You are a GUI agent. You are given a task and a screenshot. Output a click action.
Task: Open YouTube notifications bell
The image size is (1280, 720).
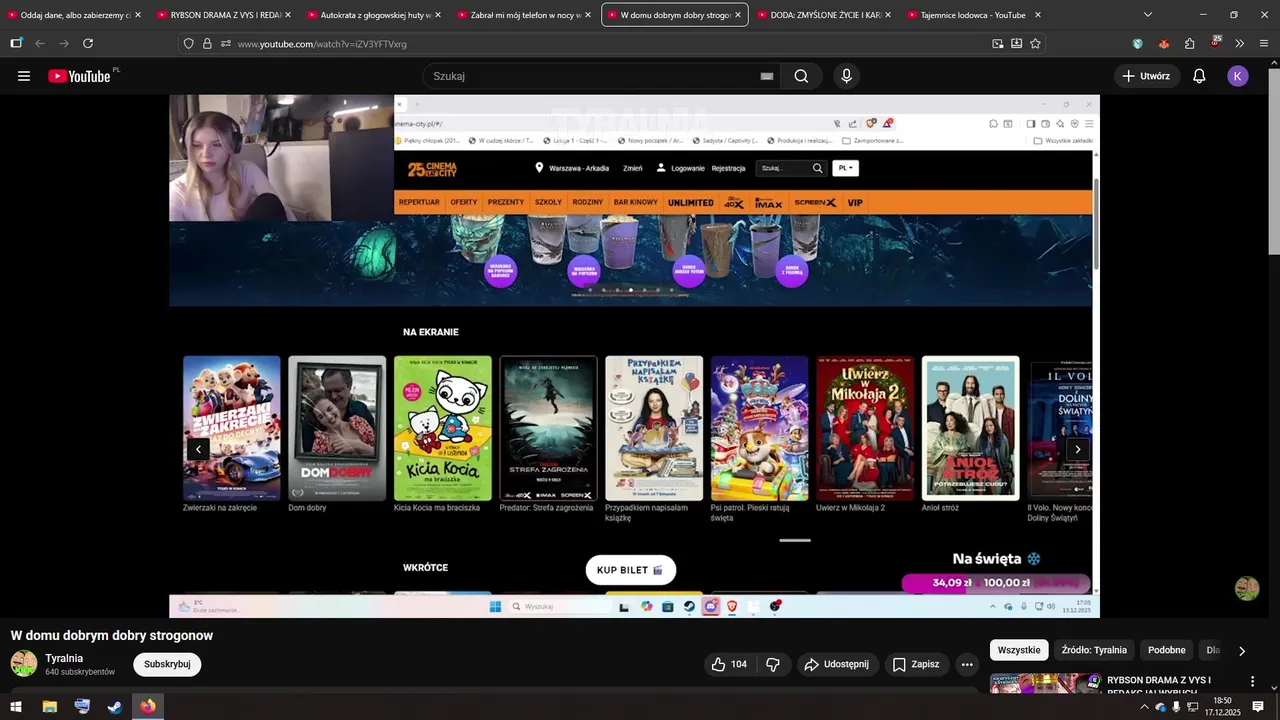tap(1199, 76)
